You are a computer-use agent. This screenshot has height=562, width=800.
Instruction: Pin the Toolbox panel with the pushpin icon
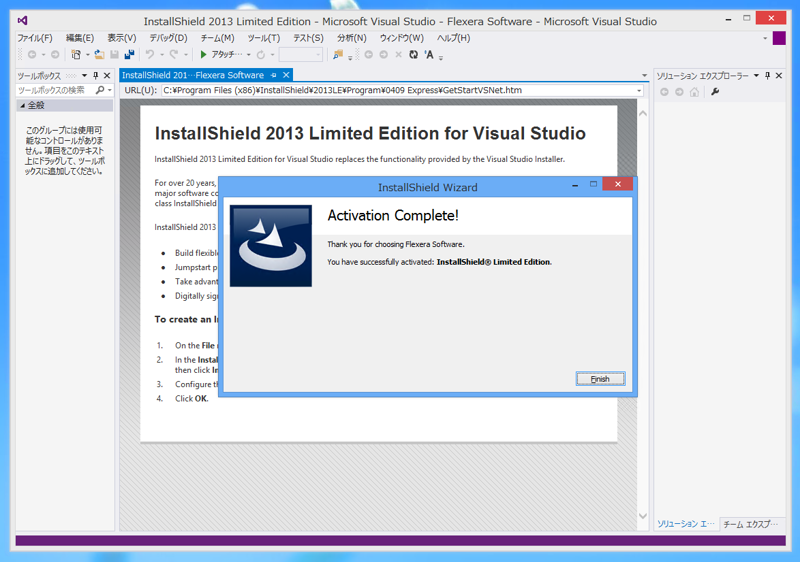coord(95,75)
